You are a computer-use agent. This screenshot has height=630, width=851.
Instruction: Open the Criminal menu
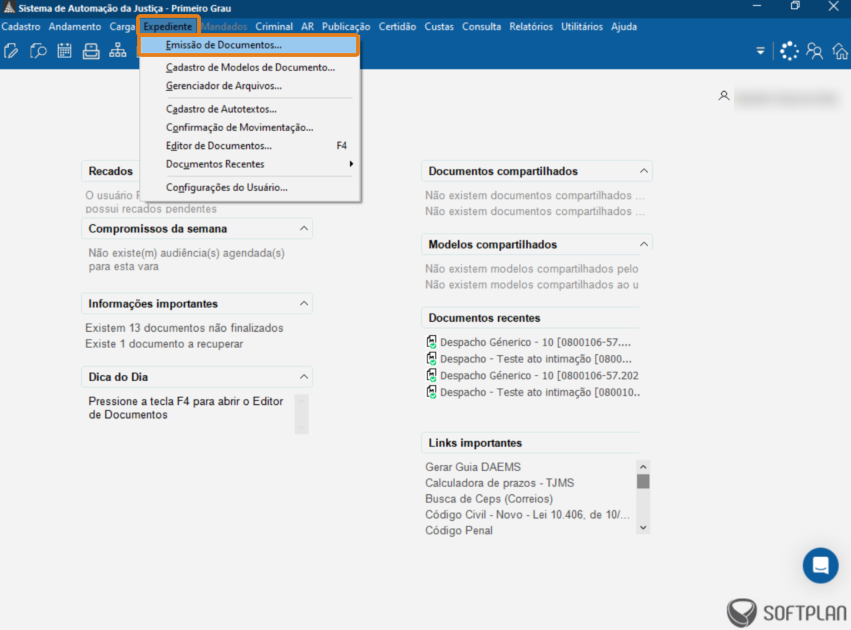coord(274,27)
